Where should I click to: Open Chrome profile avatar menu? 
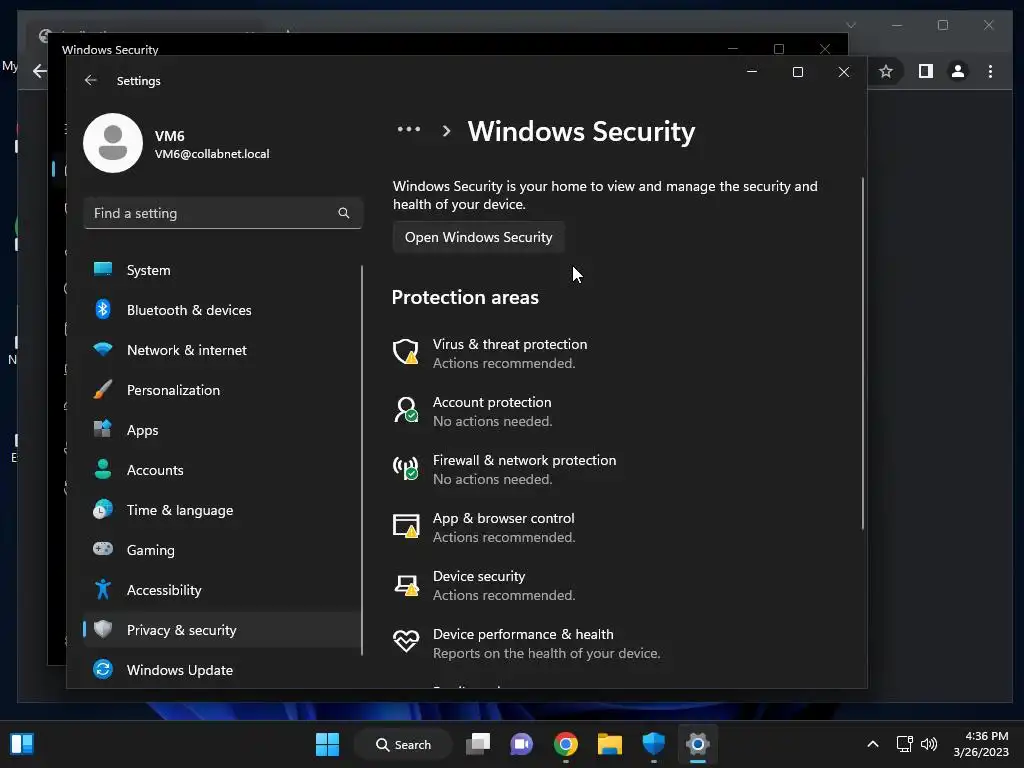coord(957,71)
